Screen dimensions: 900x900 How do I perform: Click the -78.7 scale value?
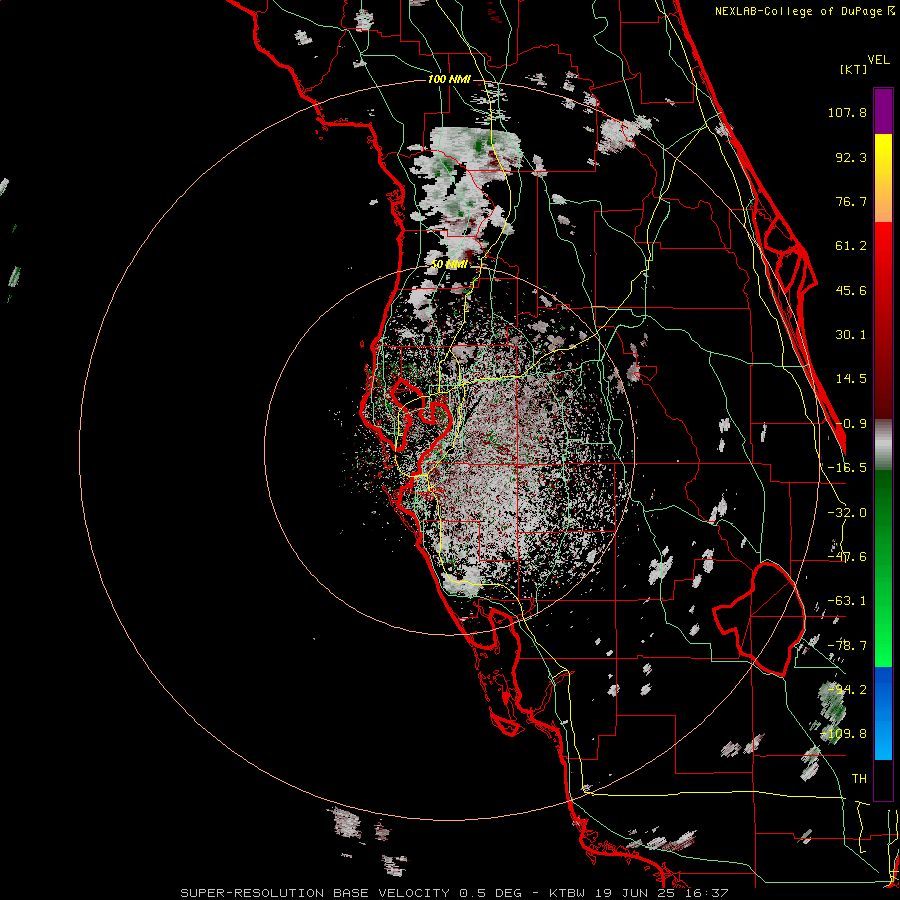pyautogui.click(x=847, y=646)
